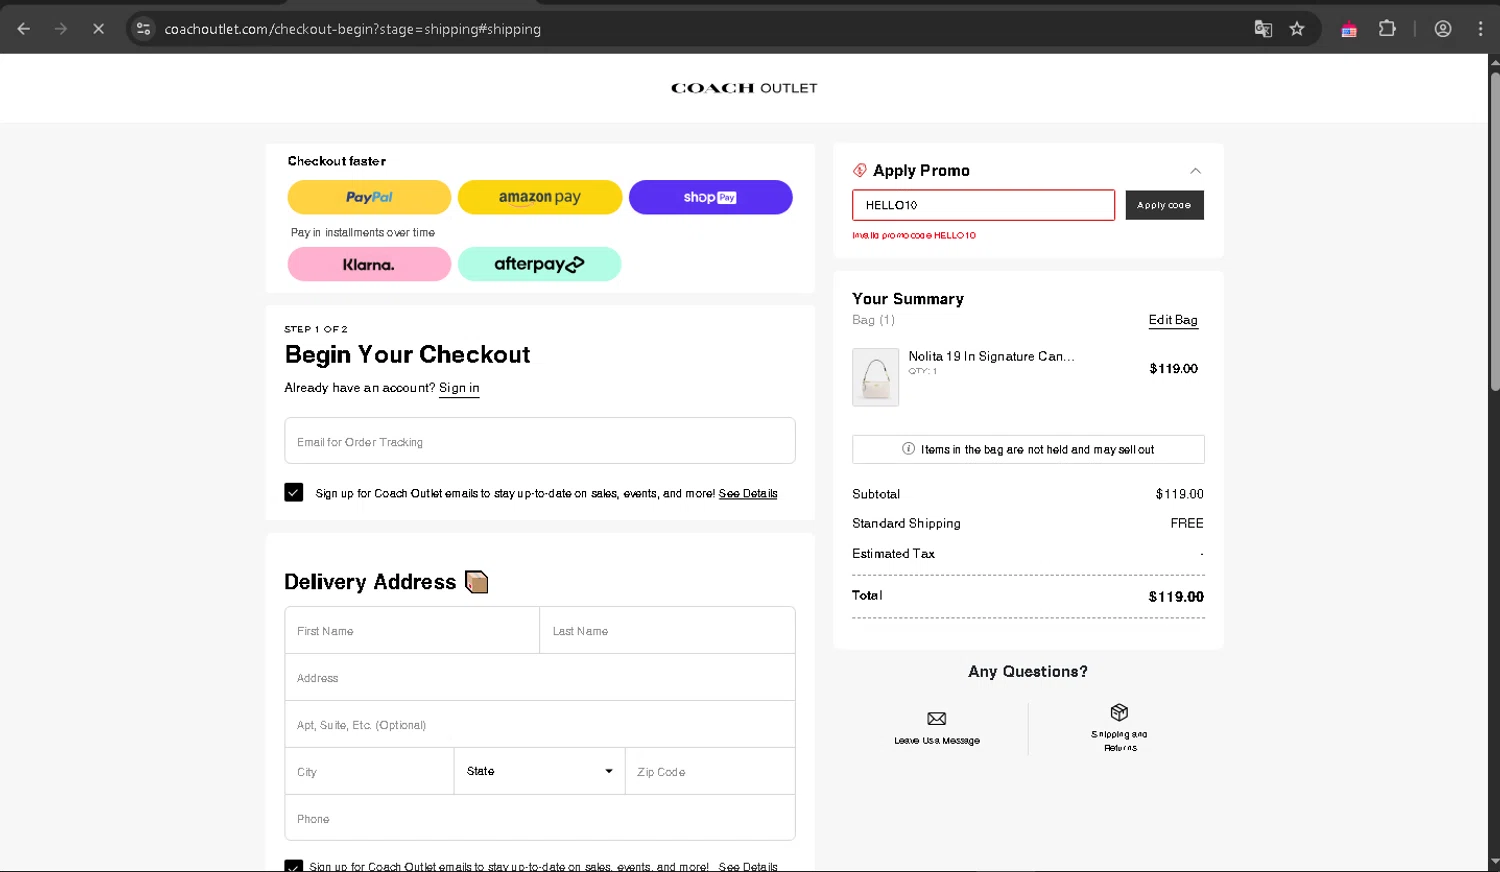The height and width of the screenshot is (872, 1500).
Task: Open site information icon in address bar
Action: (144, 29)
